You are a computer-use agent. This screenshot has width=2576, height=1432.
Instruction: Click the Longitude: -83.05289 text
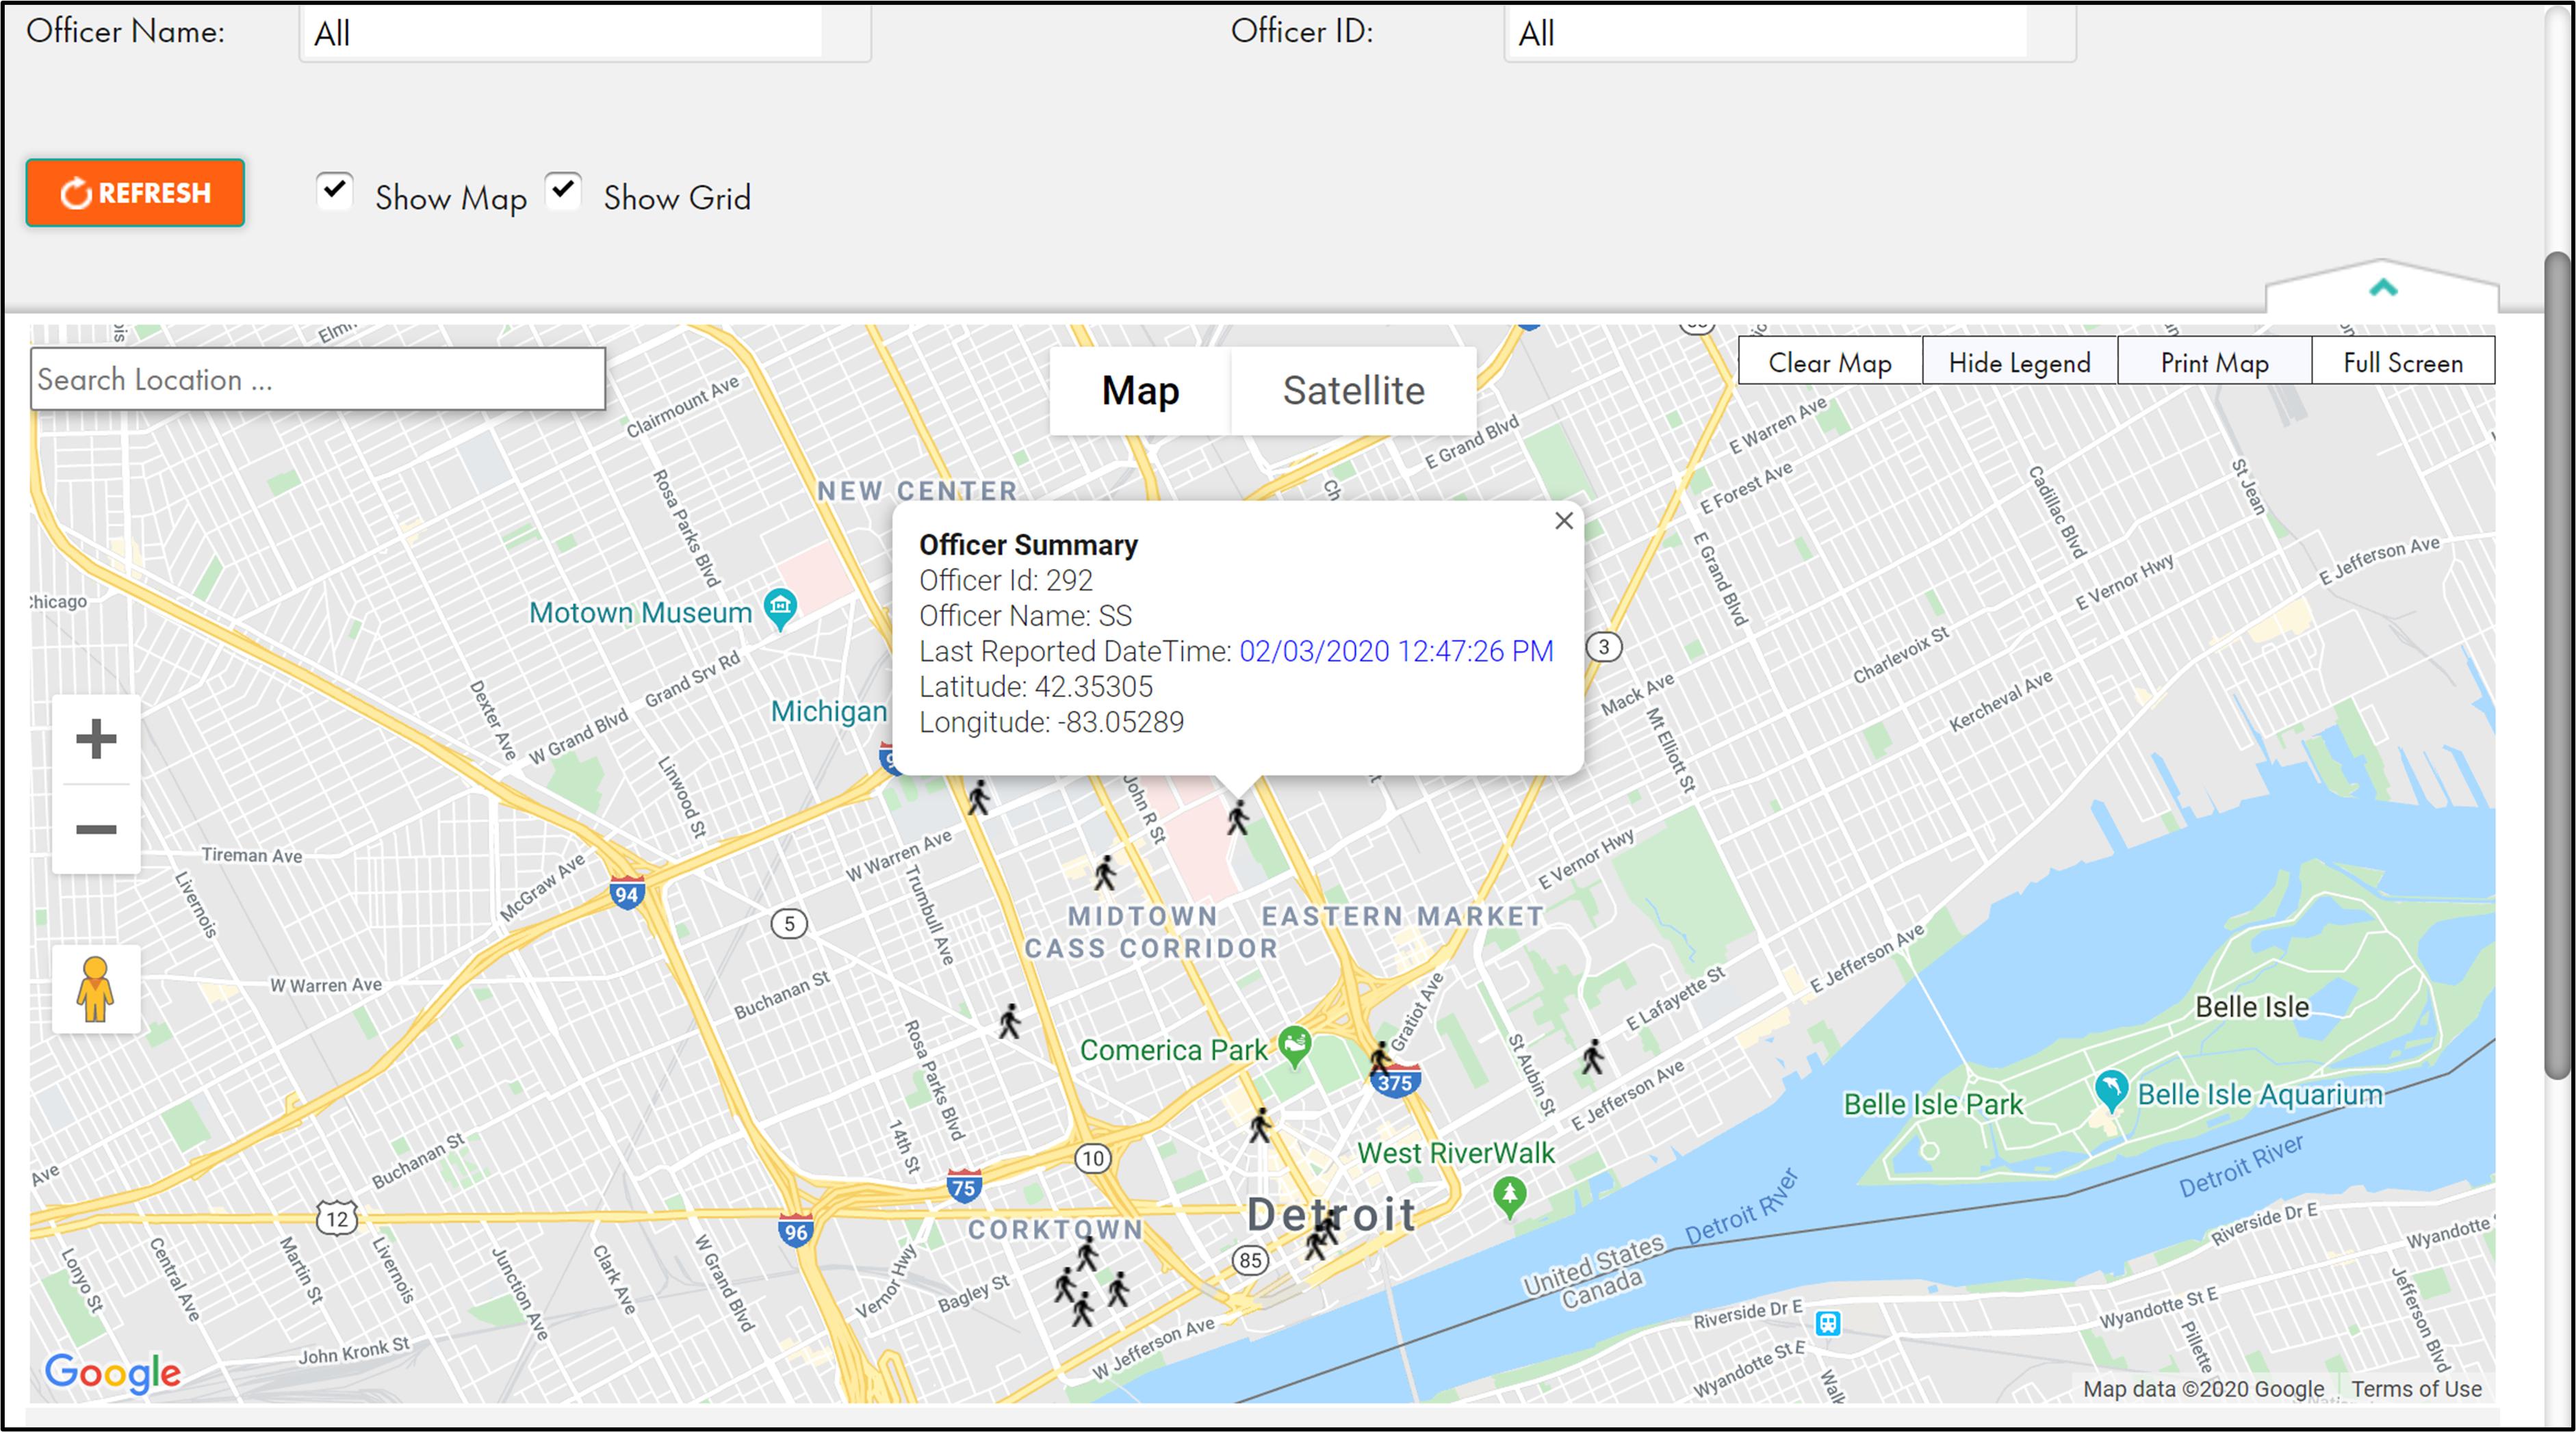(1052, 722)
